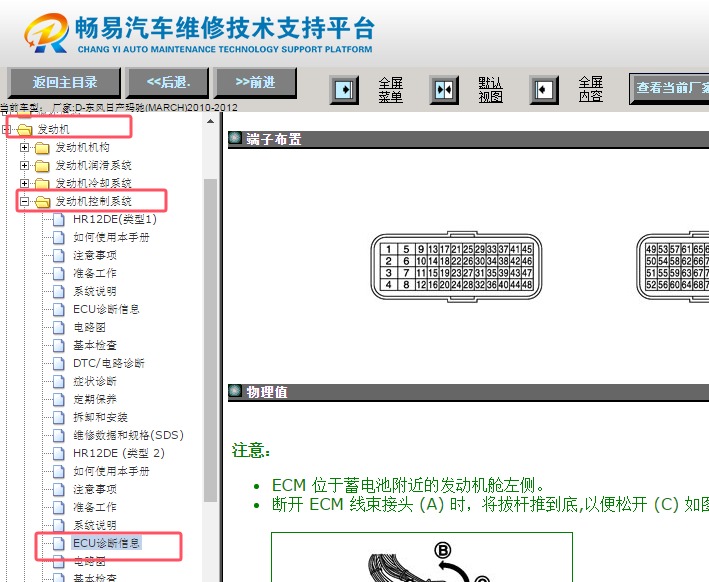Click the tree panel scroll-up arrow
Viewport: 709px width, 582px height.
click(x=210, y=121)
